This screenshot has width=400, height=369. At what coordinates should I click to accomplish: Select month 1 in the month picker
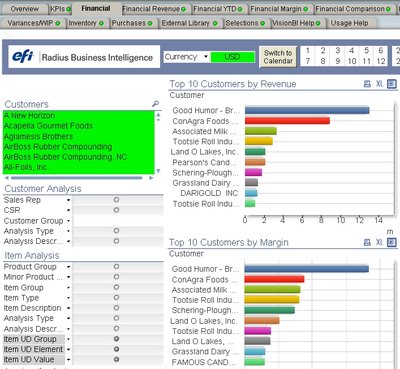coord(308,51)
